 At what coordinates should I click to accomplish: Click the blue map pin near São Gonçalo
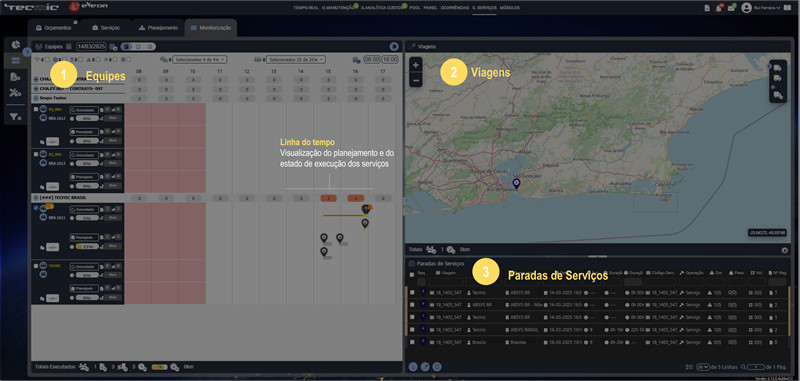click(x=516, y=184)
